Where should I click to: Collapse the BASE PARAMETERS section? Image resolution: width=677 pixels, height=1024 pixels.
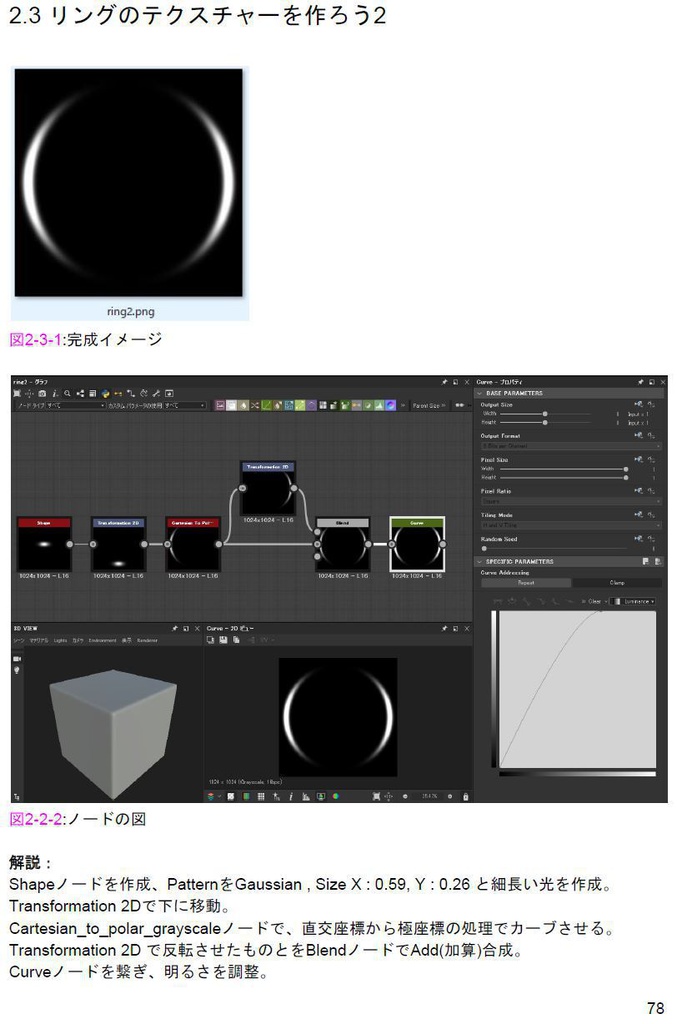point(479,393)
